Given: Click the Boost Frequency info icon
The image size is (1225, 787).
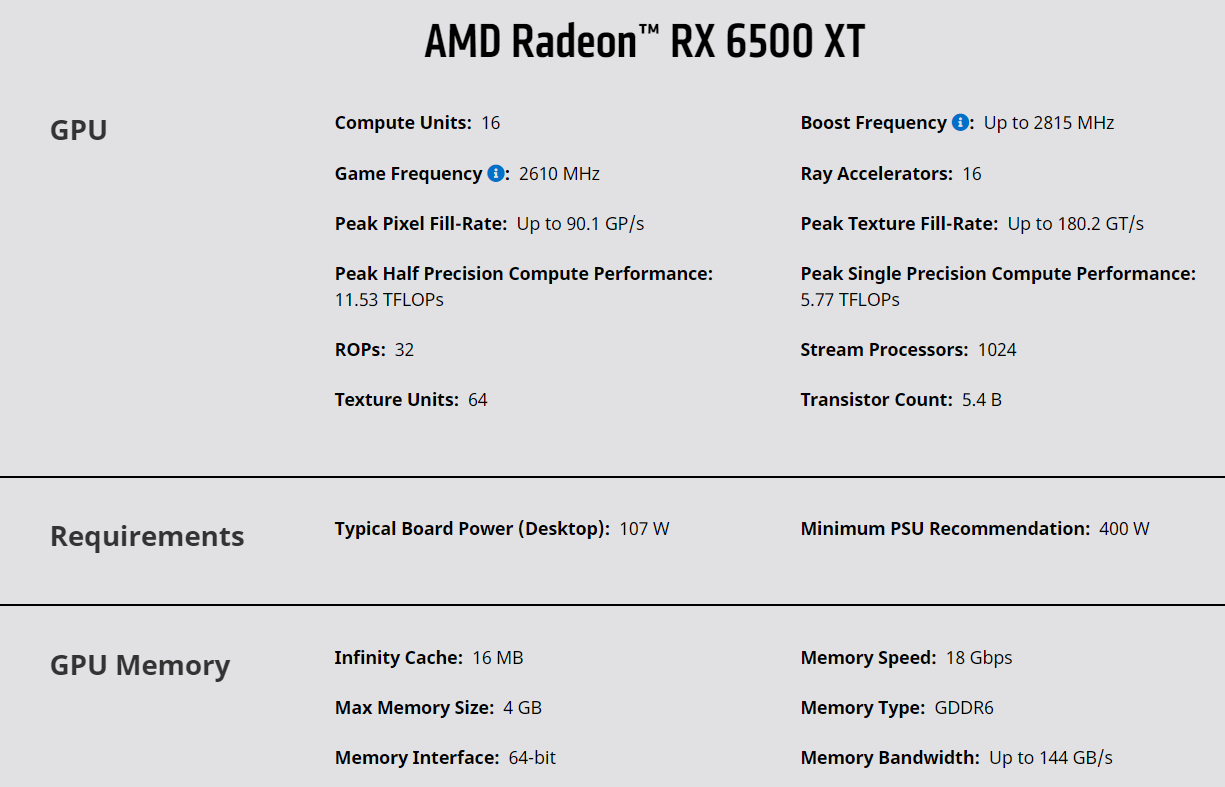Looking at the screenshot, I should point(960,122).
